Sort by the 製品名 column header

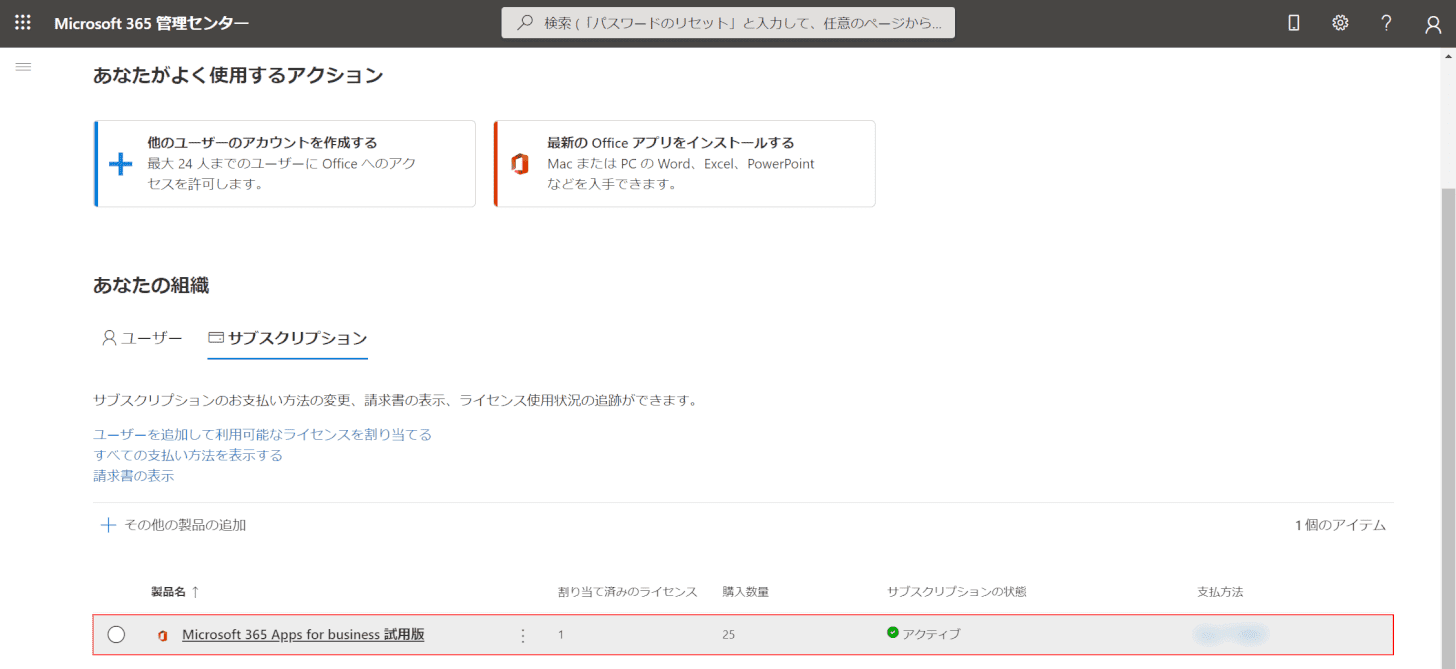(x=175, y=592)
